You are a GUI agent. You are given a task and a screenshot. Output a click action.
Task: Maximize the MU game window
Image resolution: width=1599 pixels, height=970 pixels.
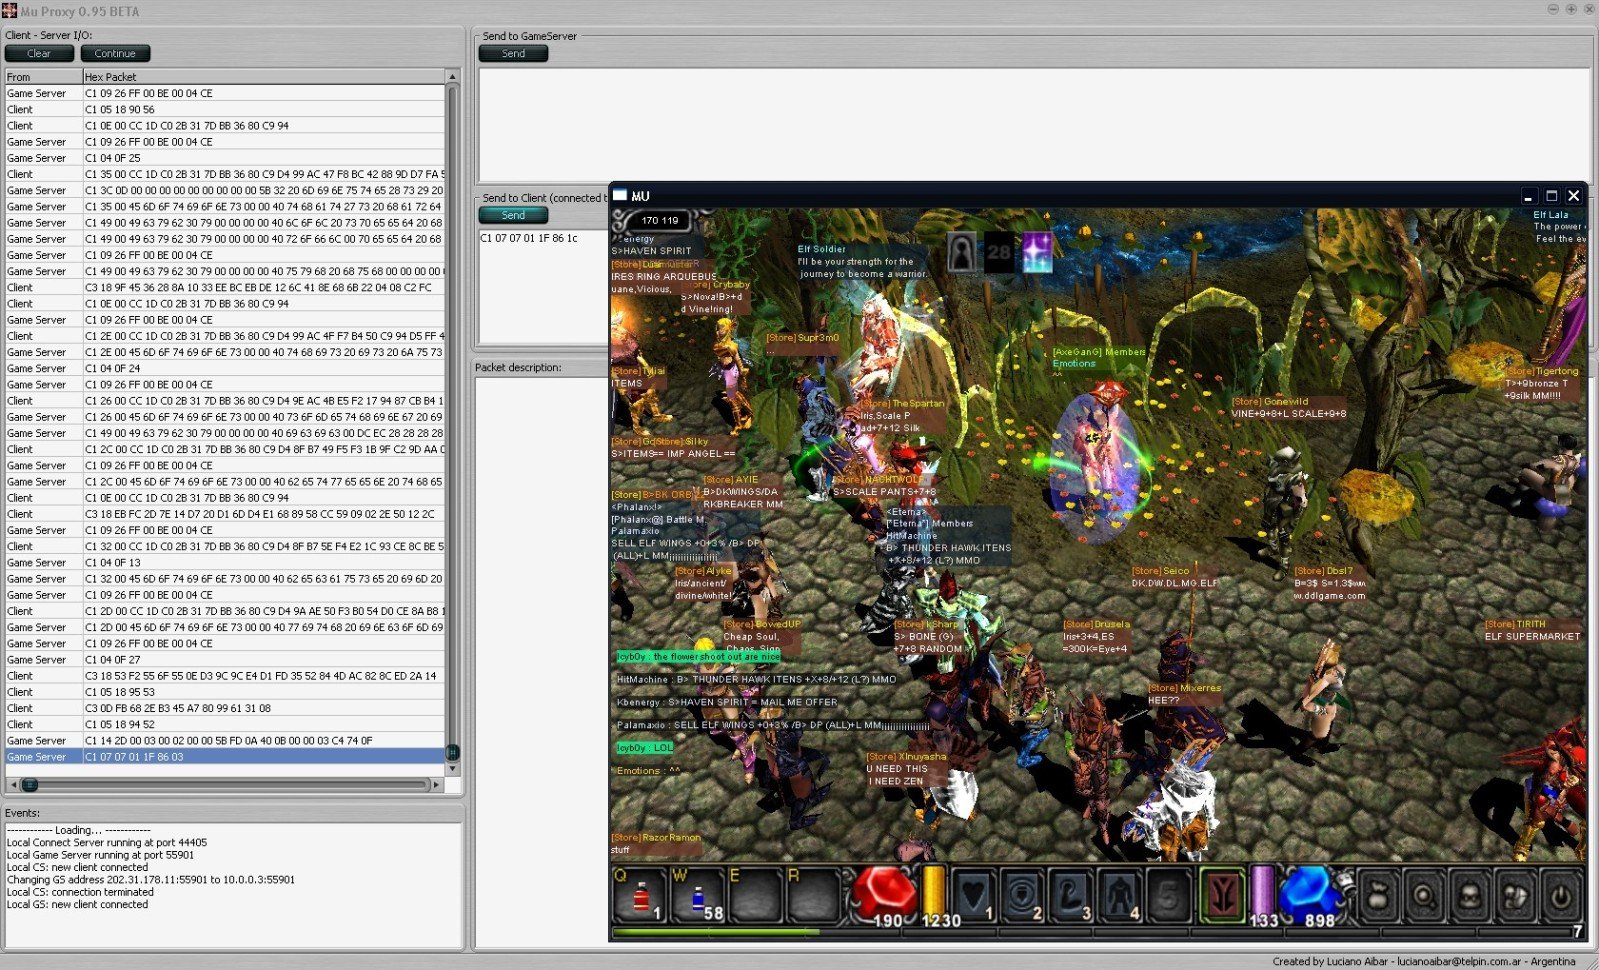[1552, 196]
